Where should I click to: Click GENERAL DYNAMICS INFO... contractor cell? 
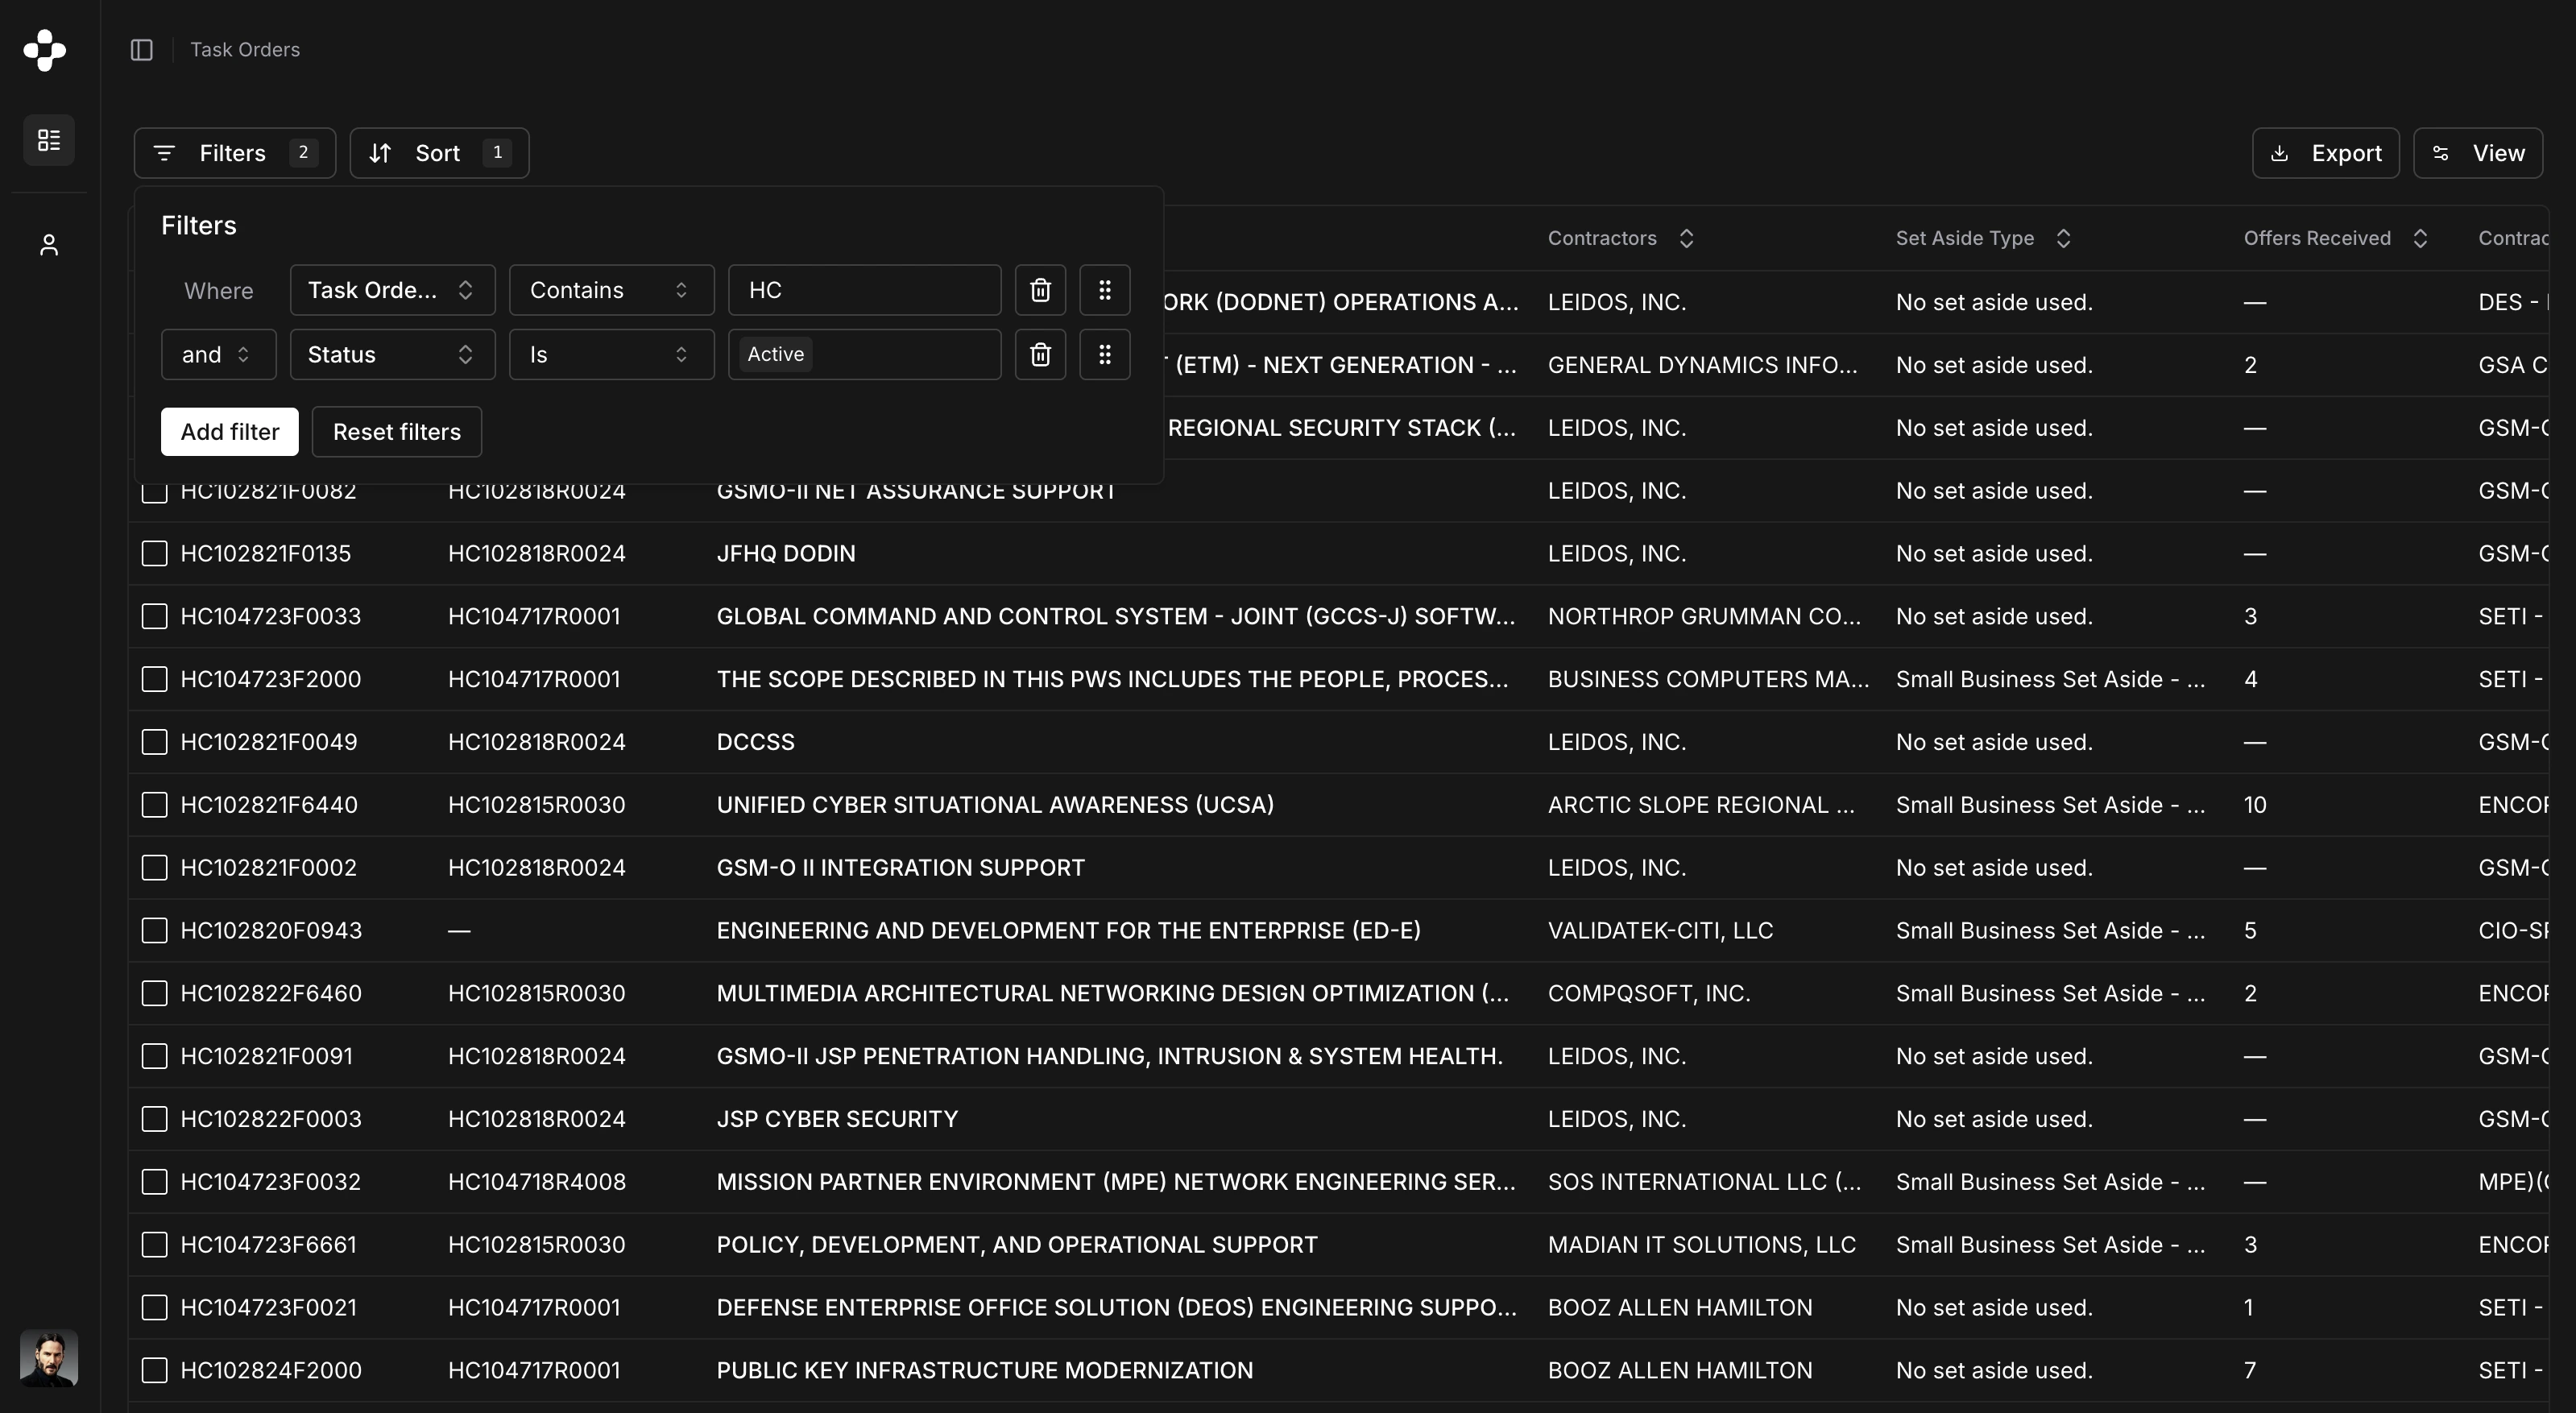1703,365
